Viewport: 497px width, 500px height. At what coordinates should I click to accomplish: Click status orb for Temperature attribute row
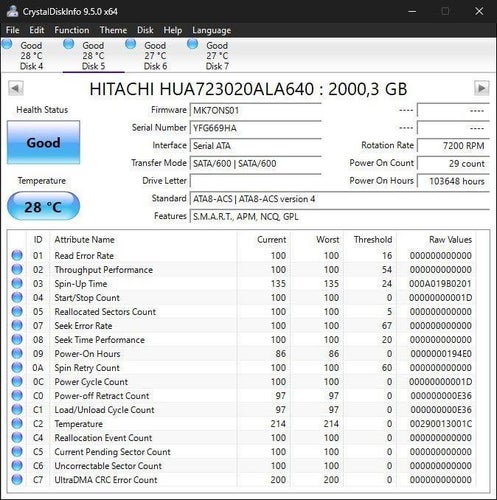tap(17, 423)
